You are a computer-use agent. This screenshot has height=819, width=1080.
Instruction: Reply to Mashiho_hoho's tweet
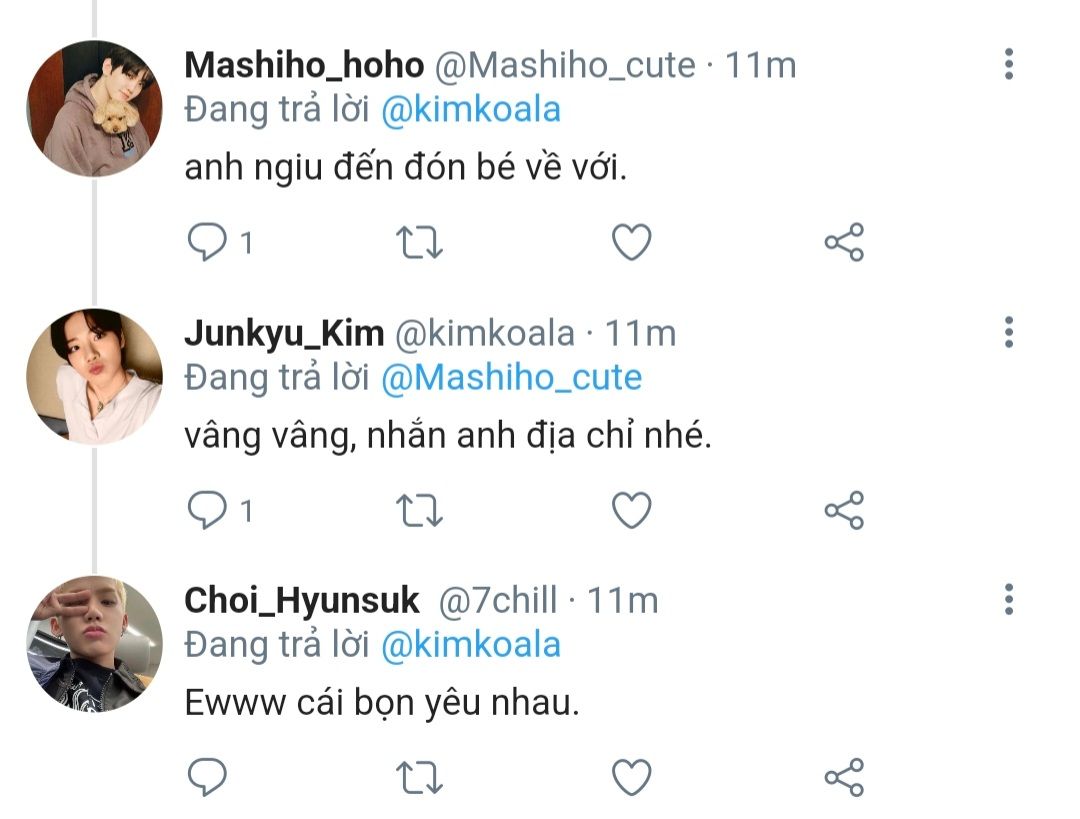tap(207, 242)
